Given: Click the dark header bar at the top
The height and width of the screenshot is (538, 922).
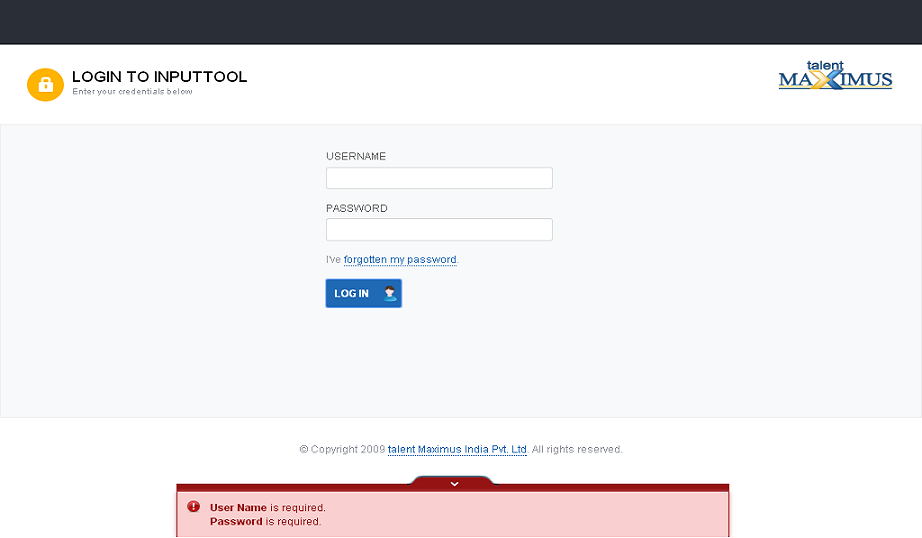Looking at the screenshot, I should point(460,22).
